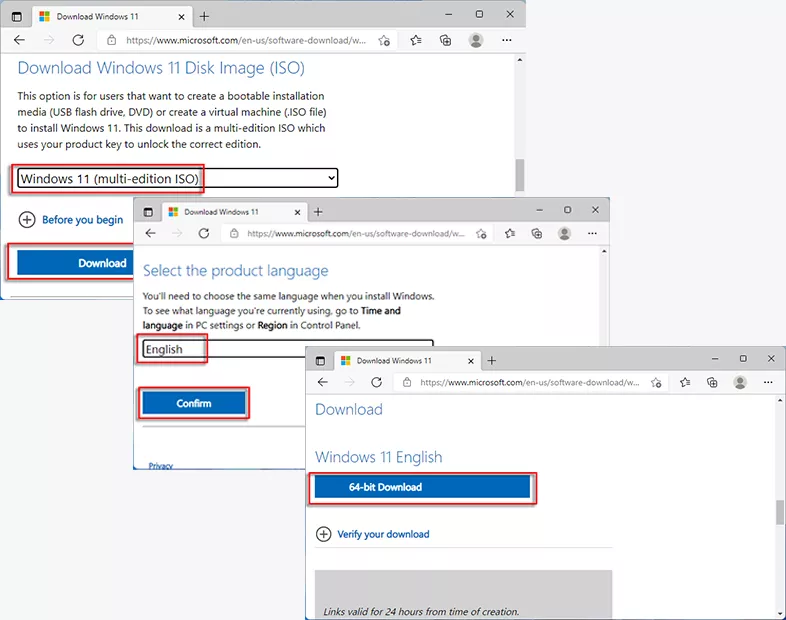The height and width of the screenshot is (620, 786).
Task: Open the Favorites list in front window
Action: [x=685, y=382]
